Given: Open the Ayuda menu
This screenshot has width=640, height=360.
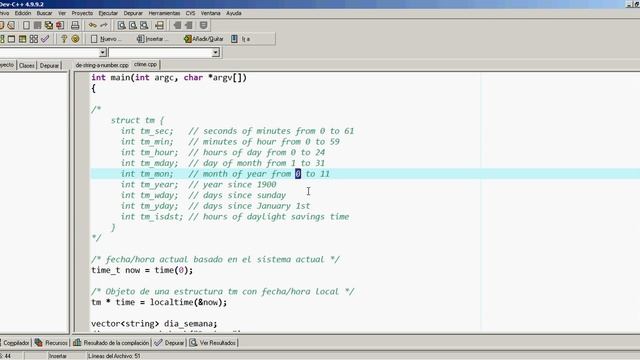Looking at the screenshot, I should point(234,13).
